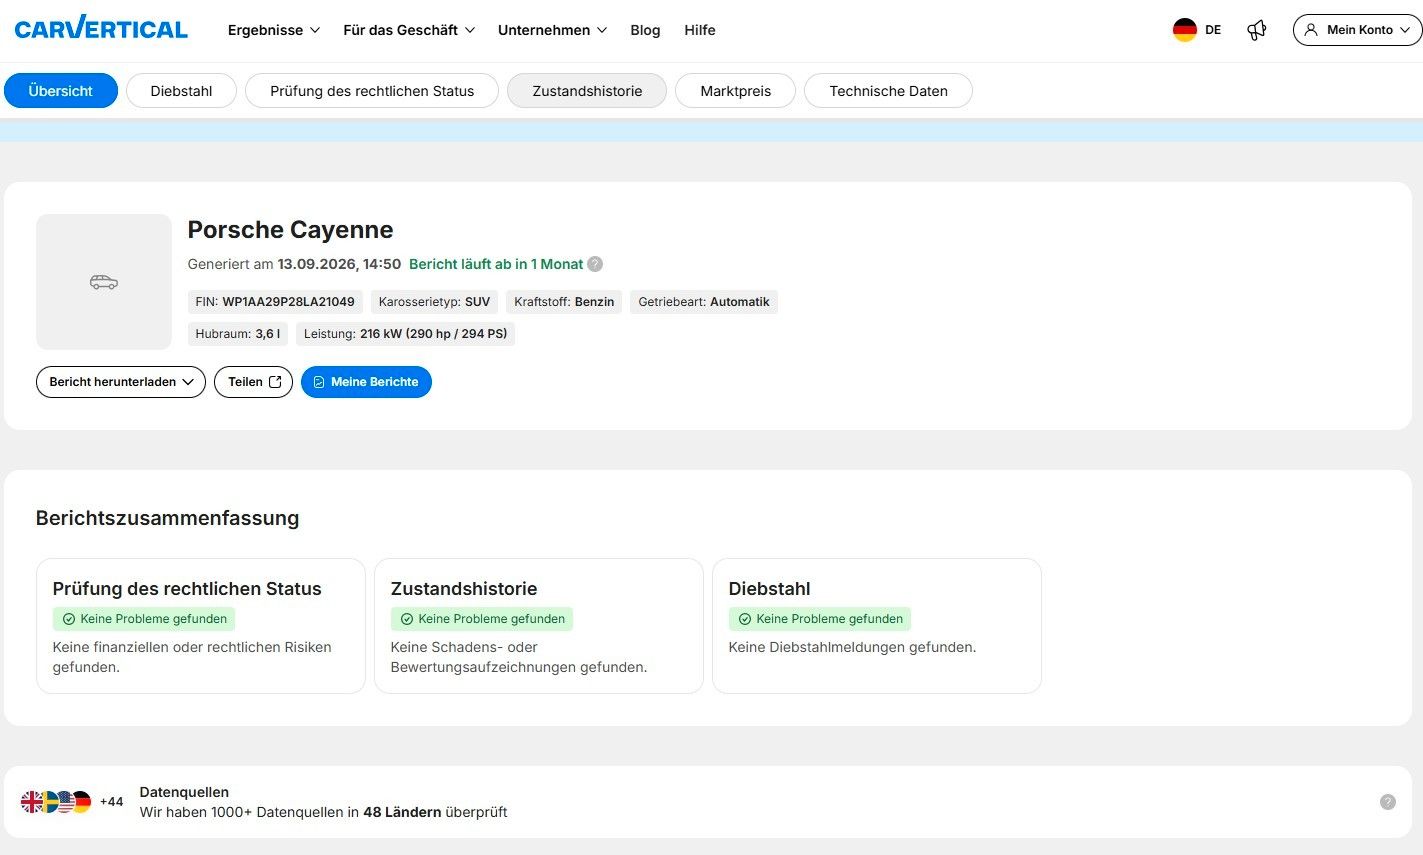The image size is (1423, 855).
Task: Switch to Prüfung des rechtlichen Status tab
Action: click(x=372, y=91)
